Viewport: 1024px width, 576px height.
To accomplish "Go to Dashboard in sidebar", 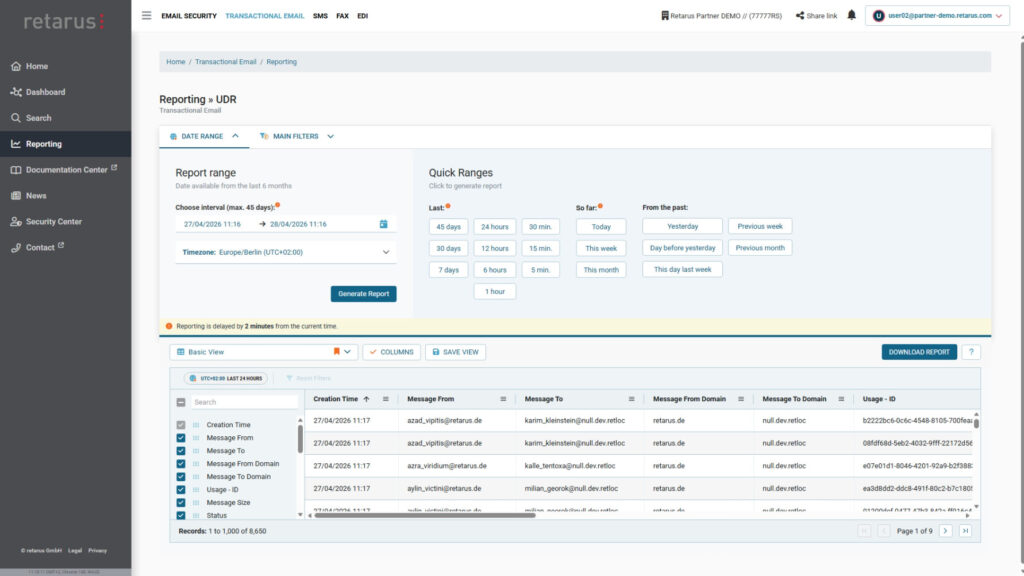I will (45, 92).
